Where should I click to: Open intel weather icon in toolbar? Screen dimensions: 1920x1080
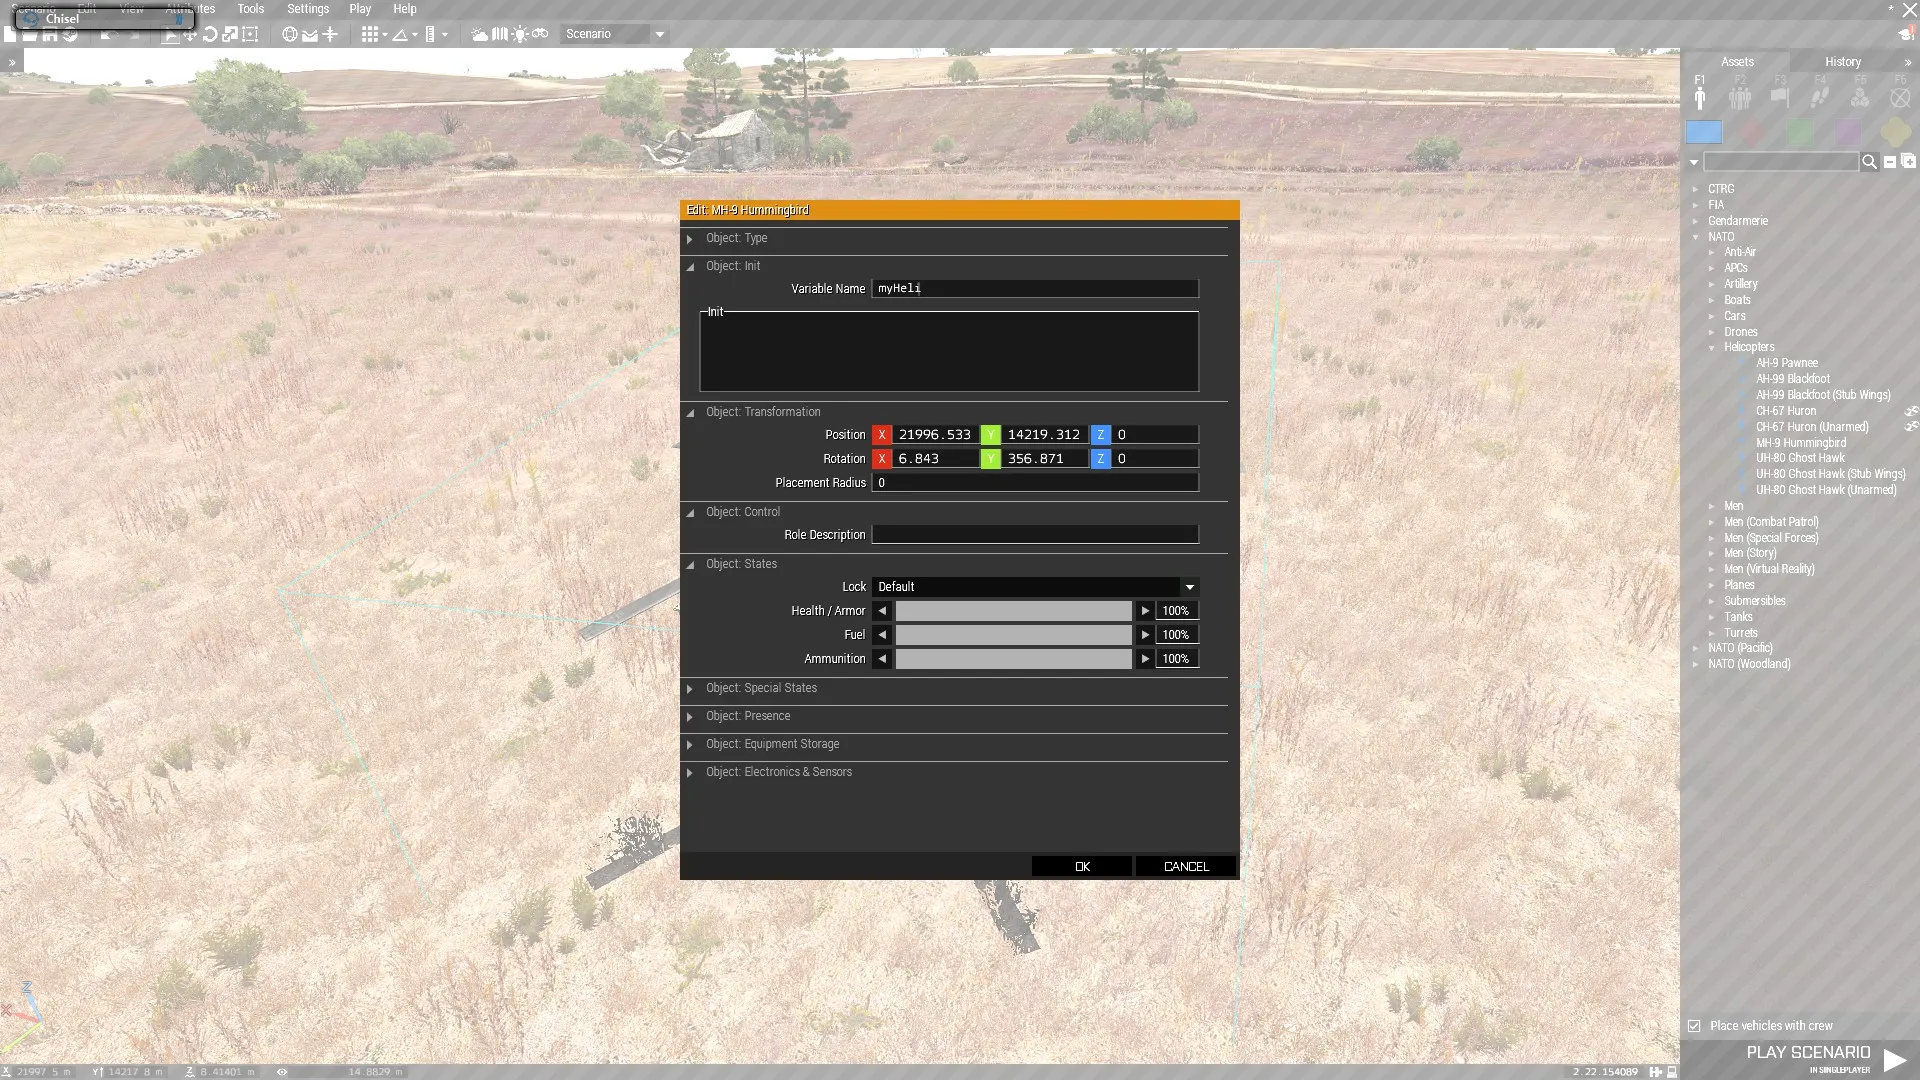click(x=480, y=34)
